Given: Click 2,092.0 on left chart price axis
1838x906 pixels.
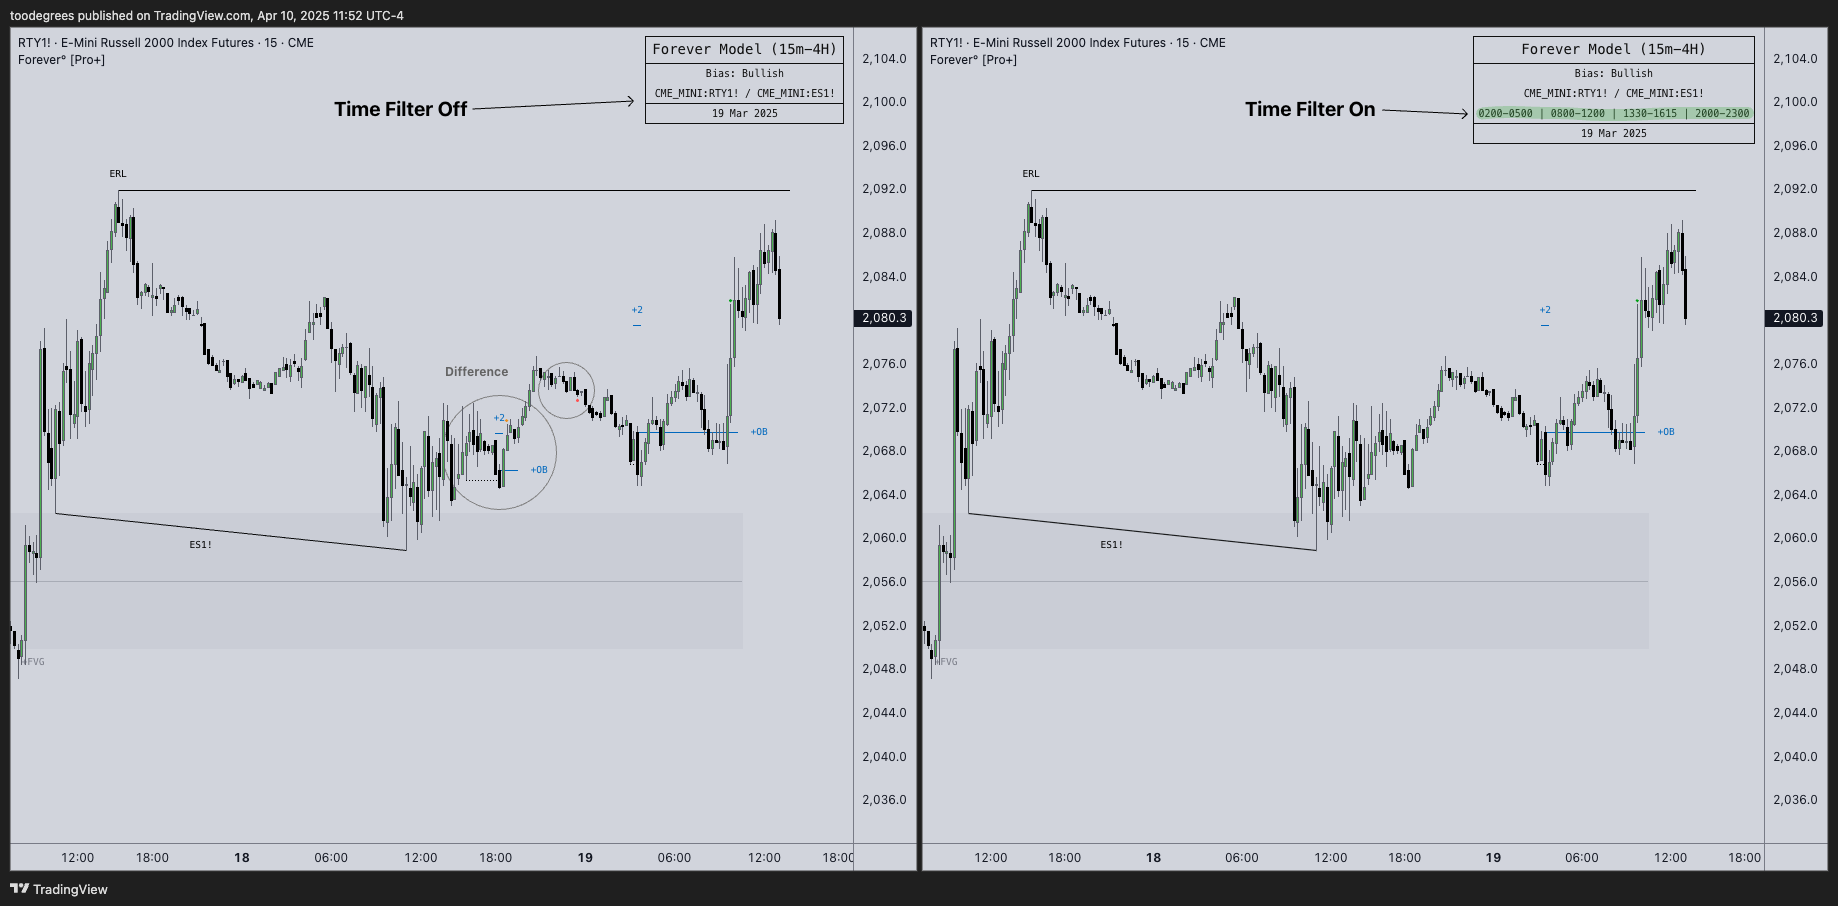Looking at the screenshot, I should tap(884, 189).
